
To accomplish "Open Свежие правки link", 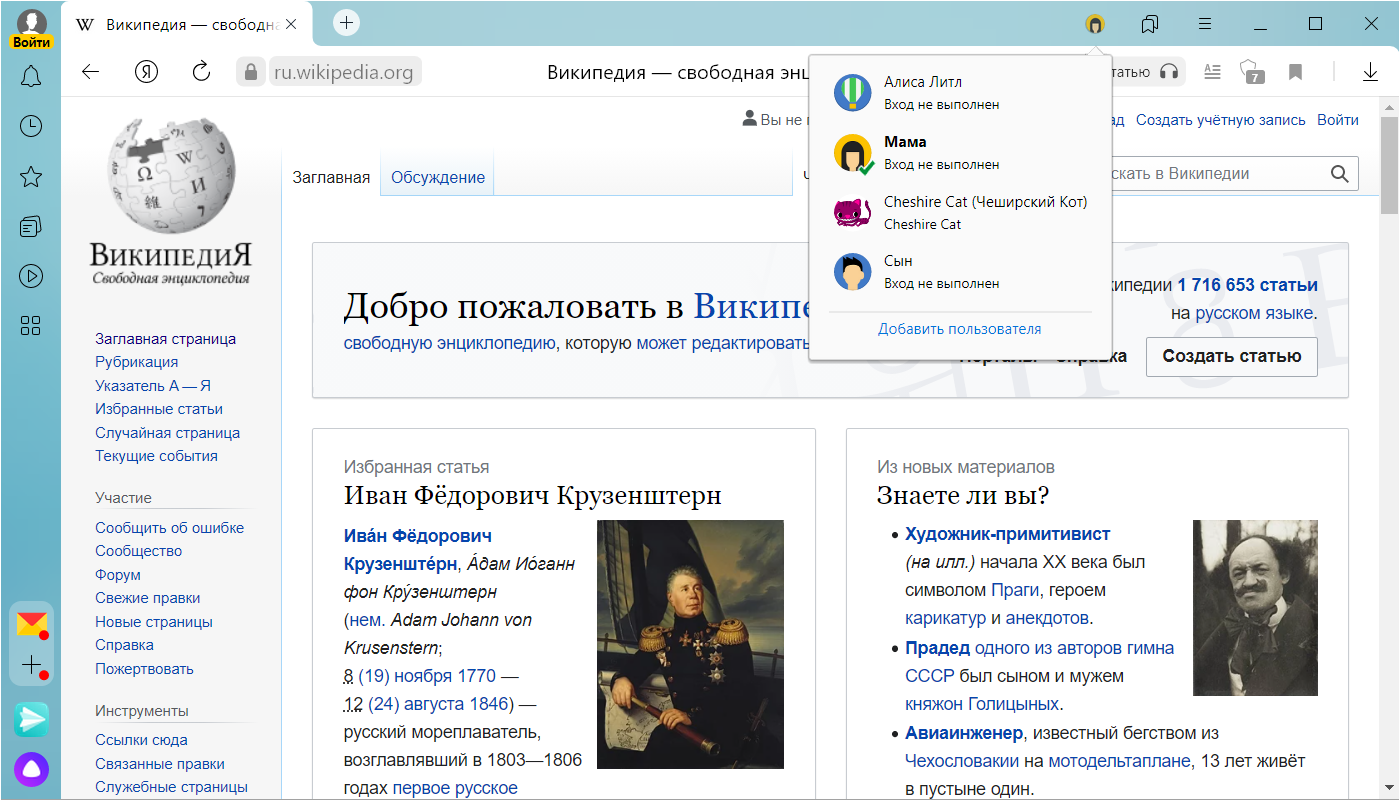I will point(148,598).
